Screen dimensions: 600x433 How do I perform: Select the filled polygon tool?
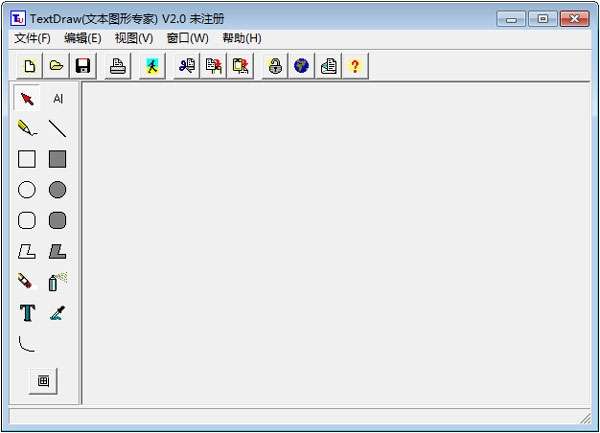pos(57,251)
